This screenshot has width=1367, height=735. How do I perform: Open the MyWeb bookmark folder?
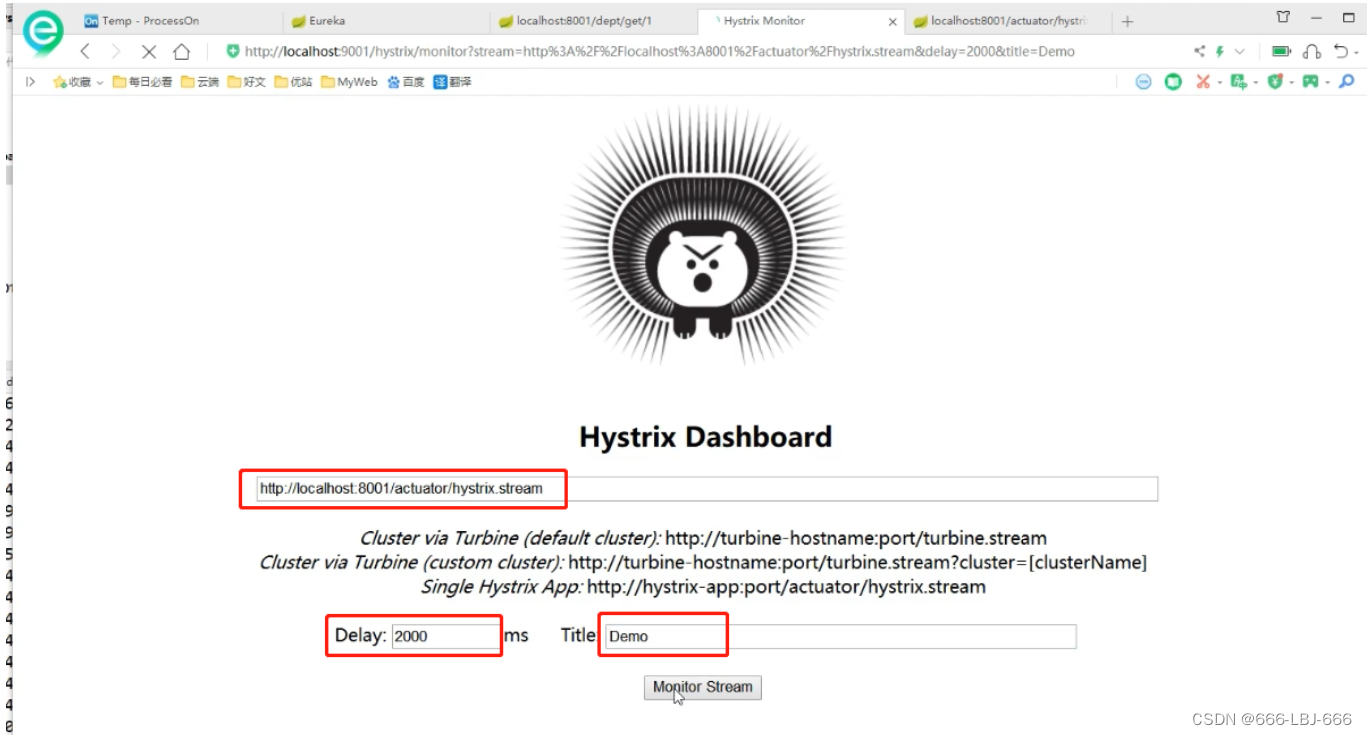point(349,82)
